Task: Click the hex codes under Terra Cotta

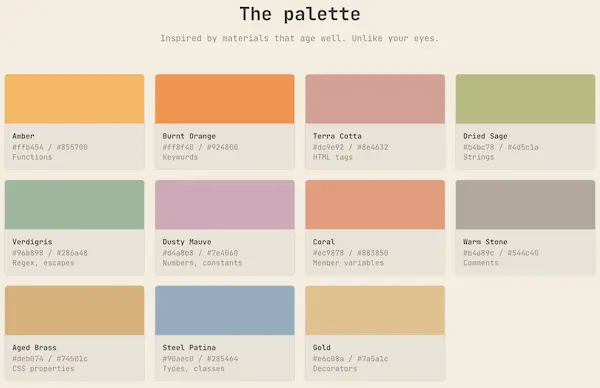Action: [351, 147]
